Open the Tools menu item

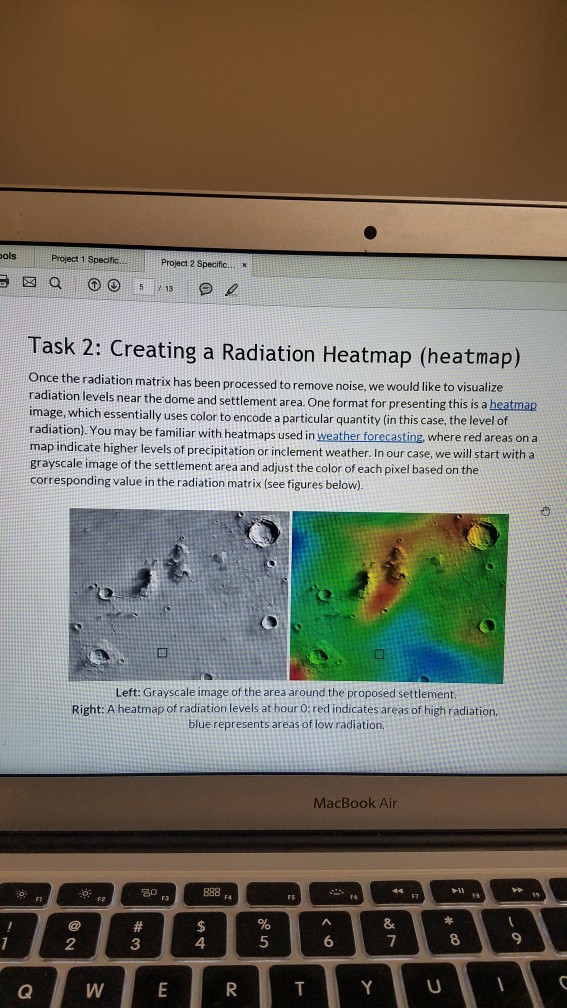(8, 255)
